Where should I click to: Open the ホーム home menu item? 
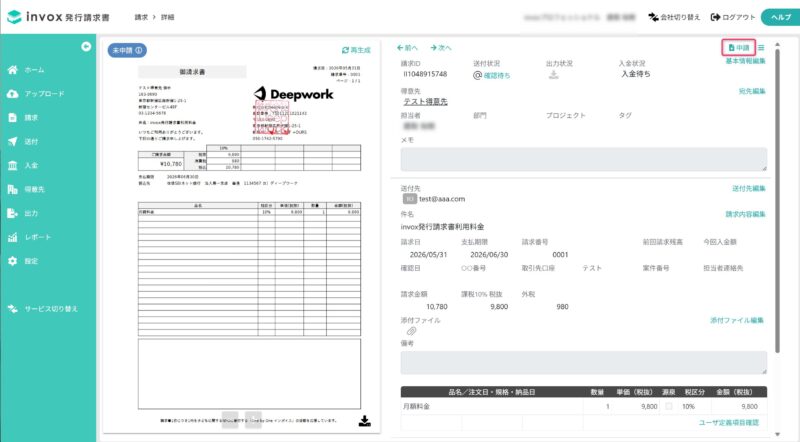(x=34, y=70)
